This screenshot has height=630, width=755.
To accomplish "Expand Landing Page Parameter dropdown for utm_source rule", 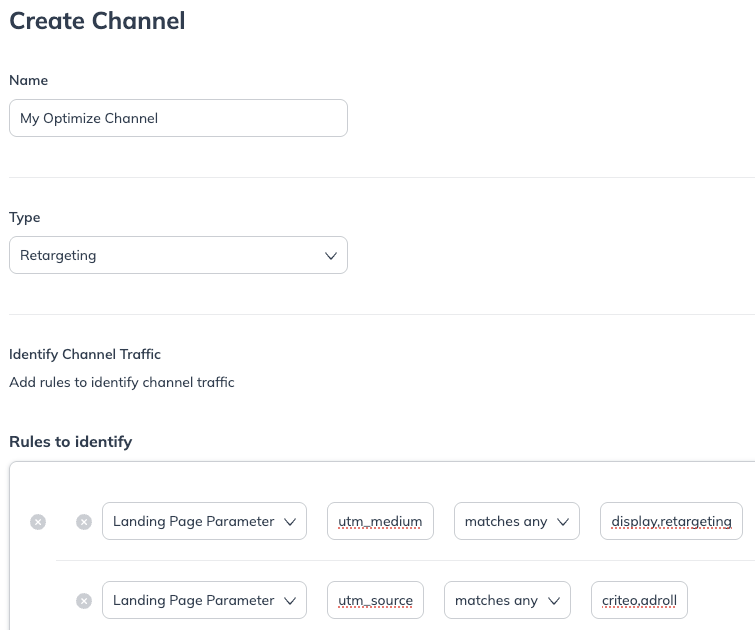I will tap(204, 601).
